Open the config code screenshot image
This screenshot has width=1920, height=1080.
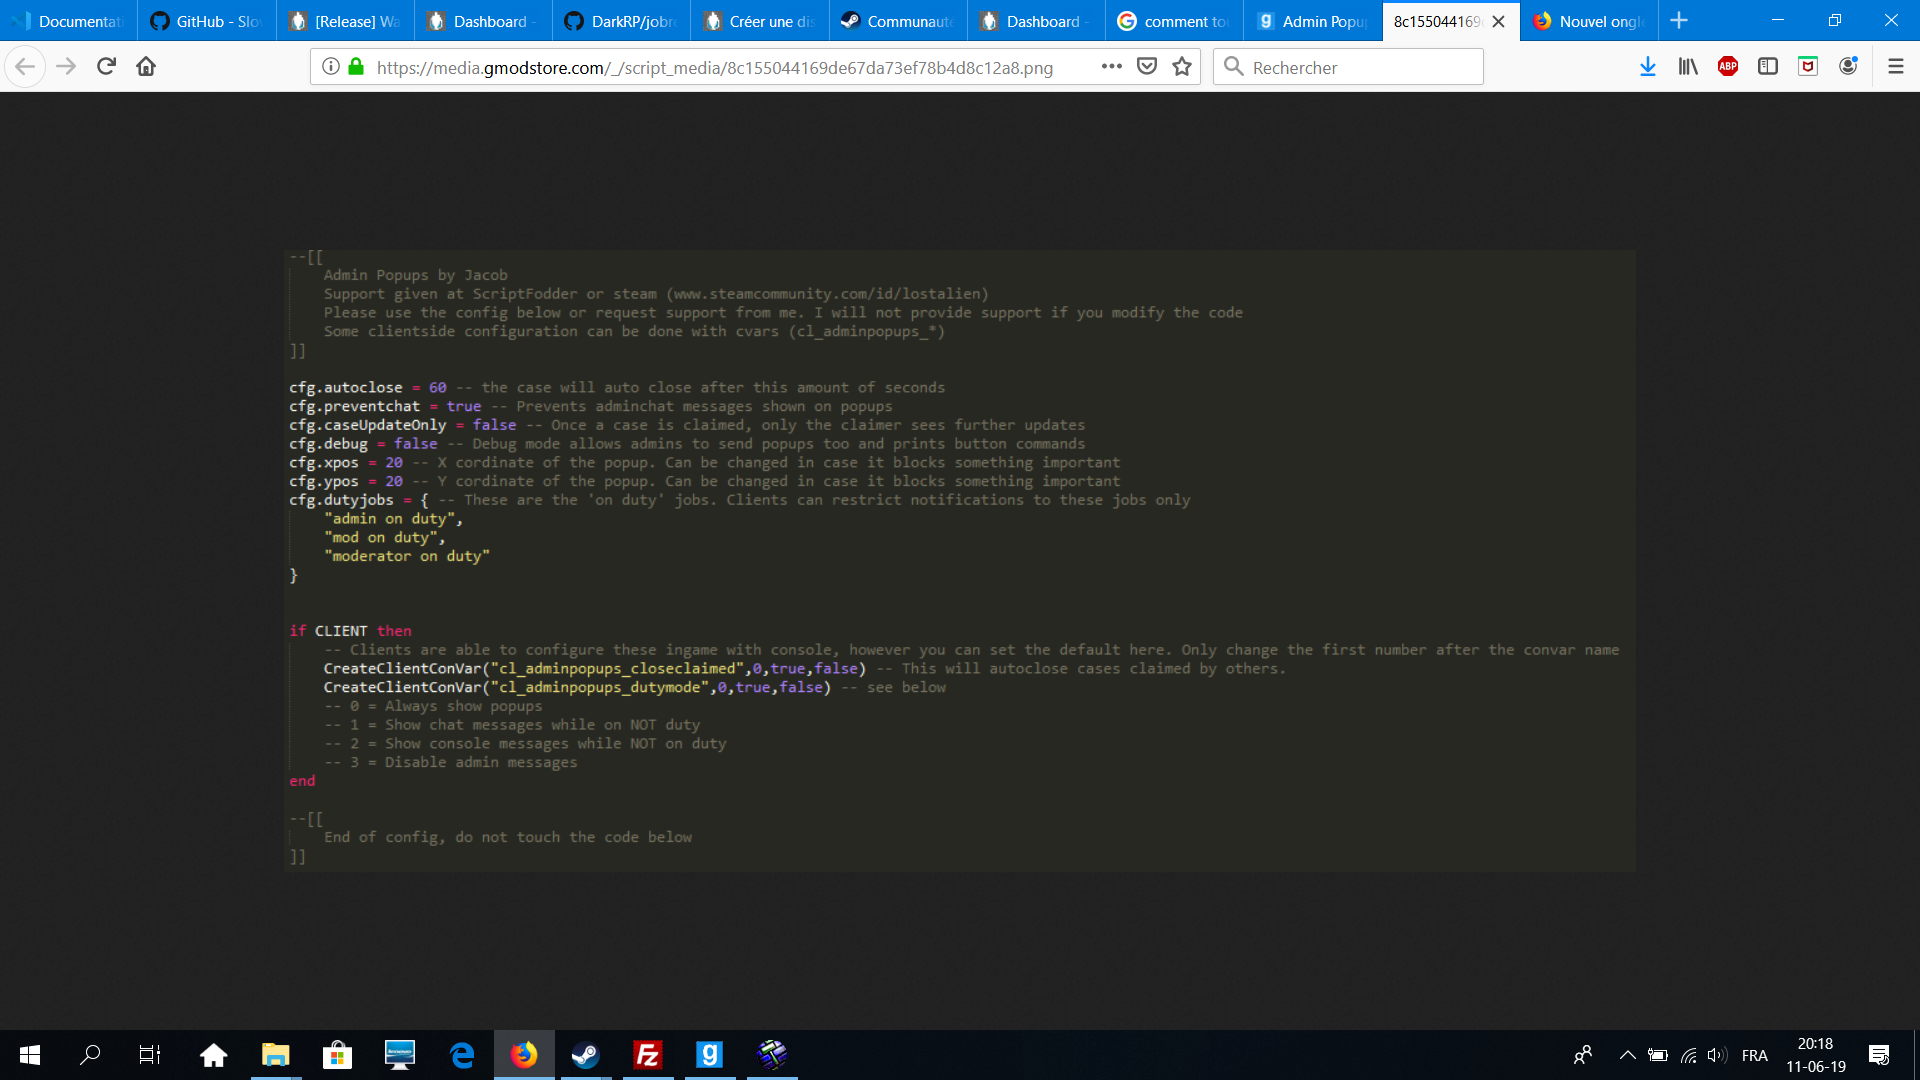point(960,560)
